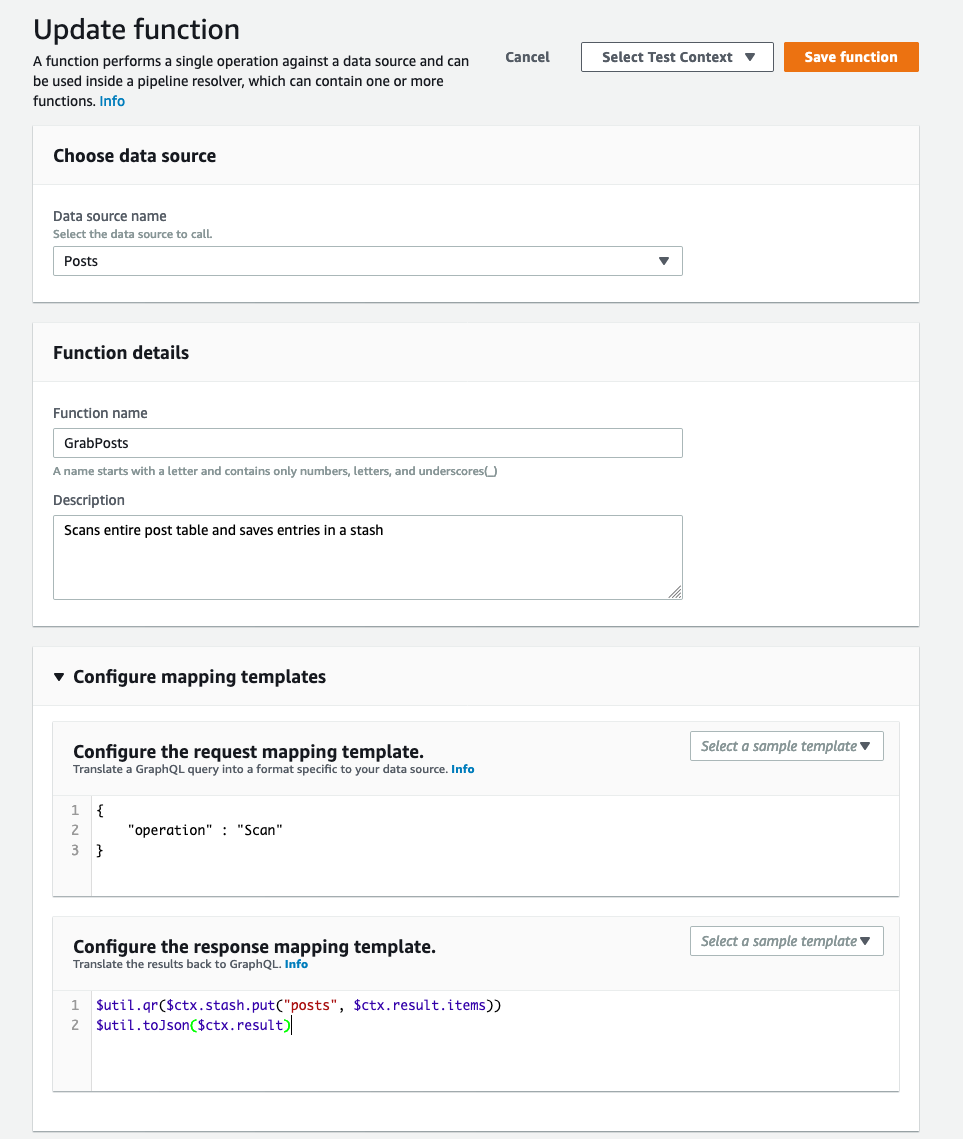The height and width of the screenshot is (1139, 963).
Task: Open the Select Test Context dropdown
Action: [x=677, y=57]
